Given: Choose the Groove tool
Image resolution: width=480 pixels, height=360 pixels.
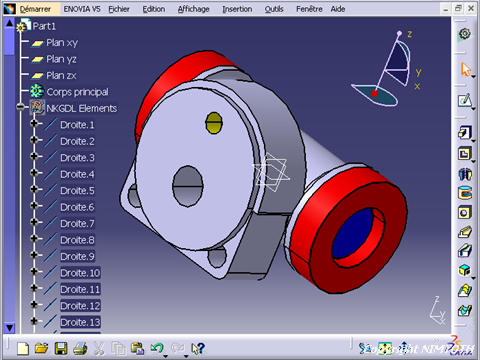Looking at the screenshot, I should pyautogui.click(x=464, y=193).
